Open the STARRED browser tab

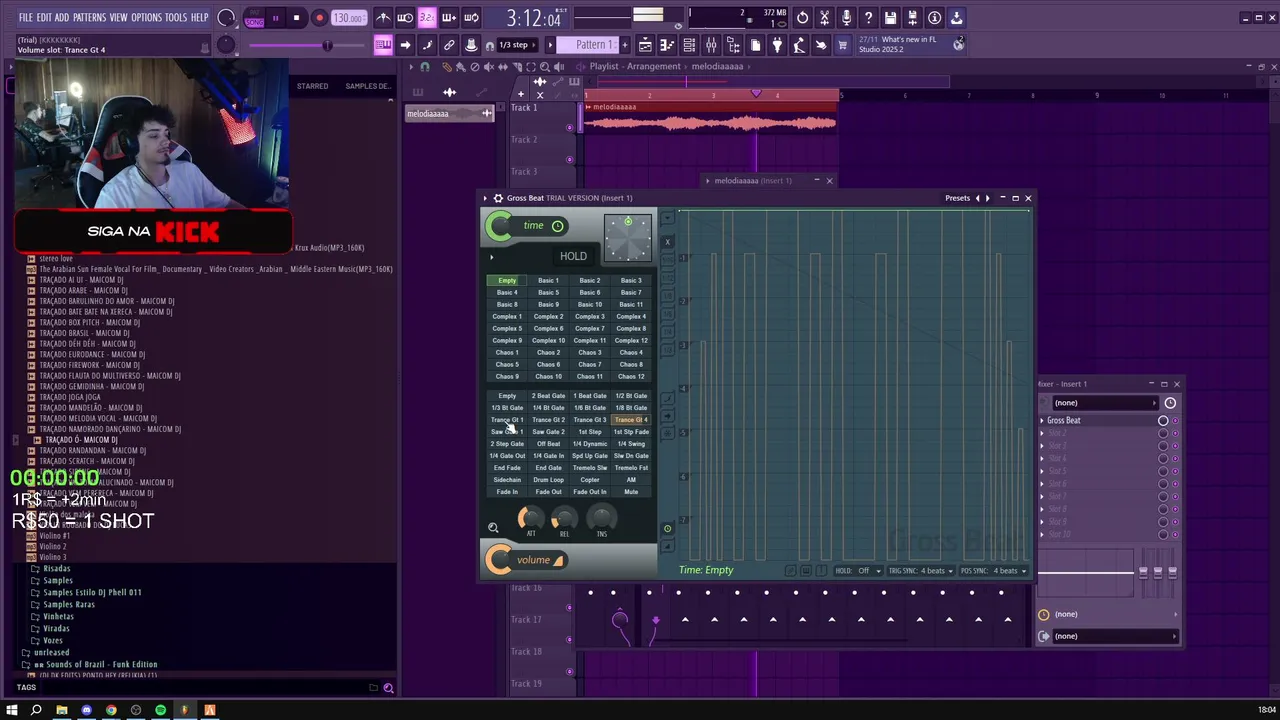(312, 86)
